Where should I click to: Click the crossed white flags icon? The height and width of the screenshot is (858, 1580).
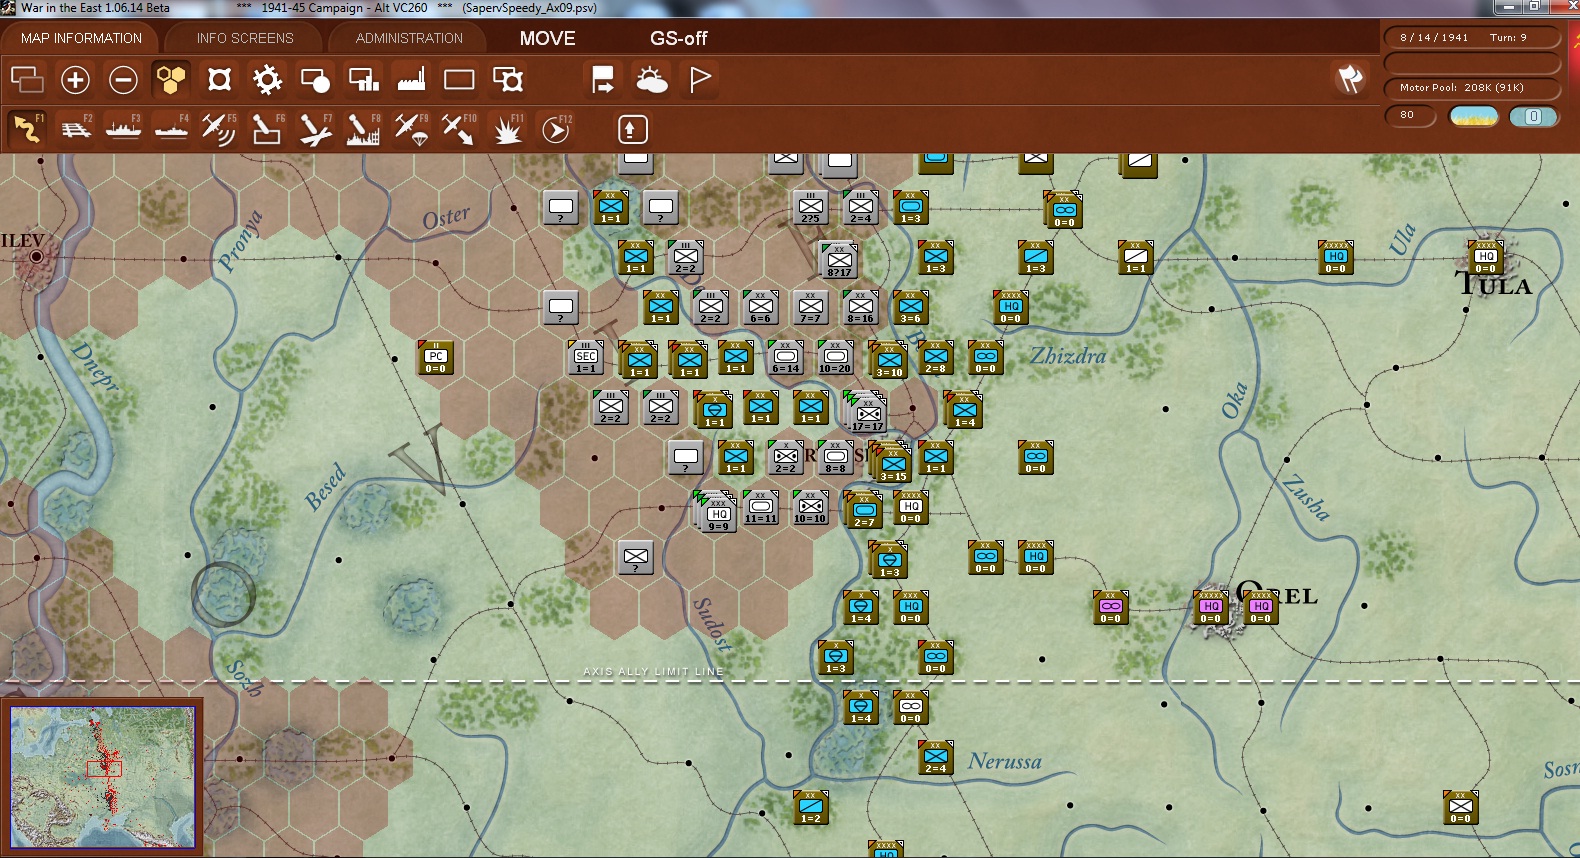(x=1350, y=78)
